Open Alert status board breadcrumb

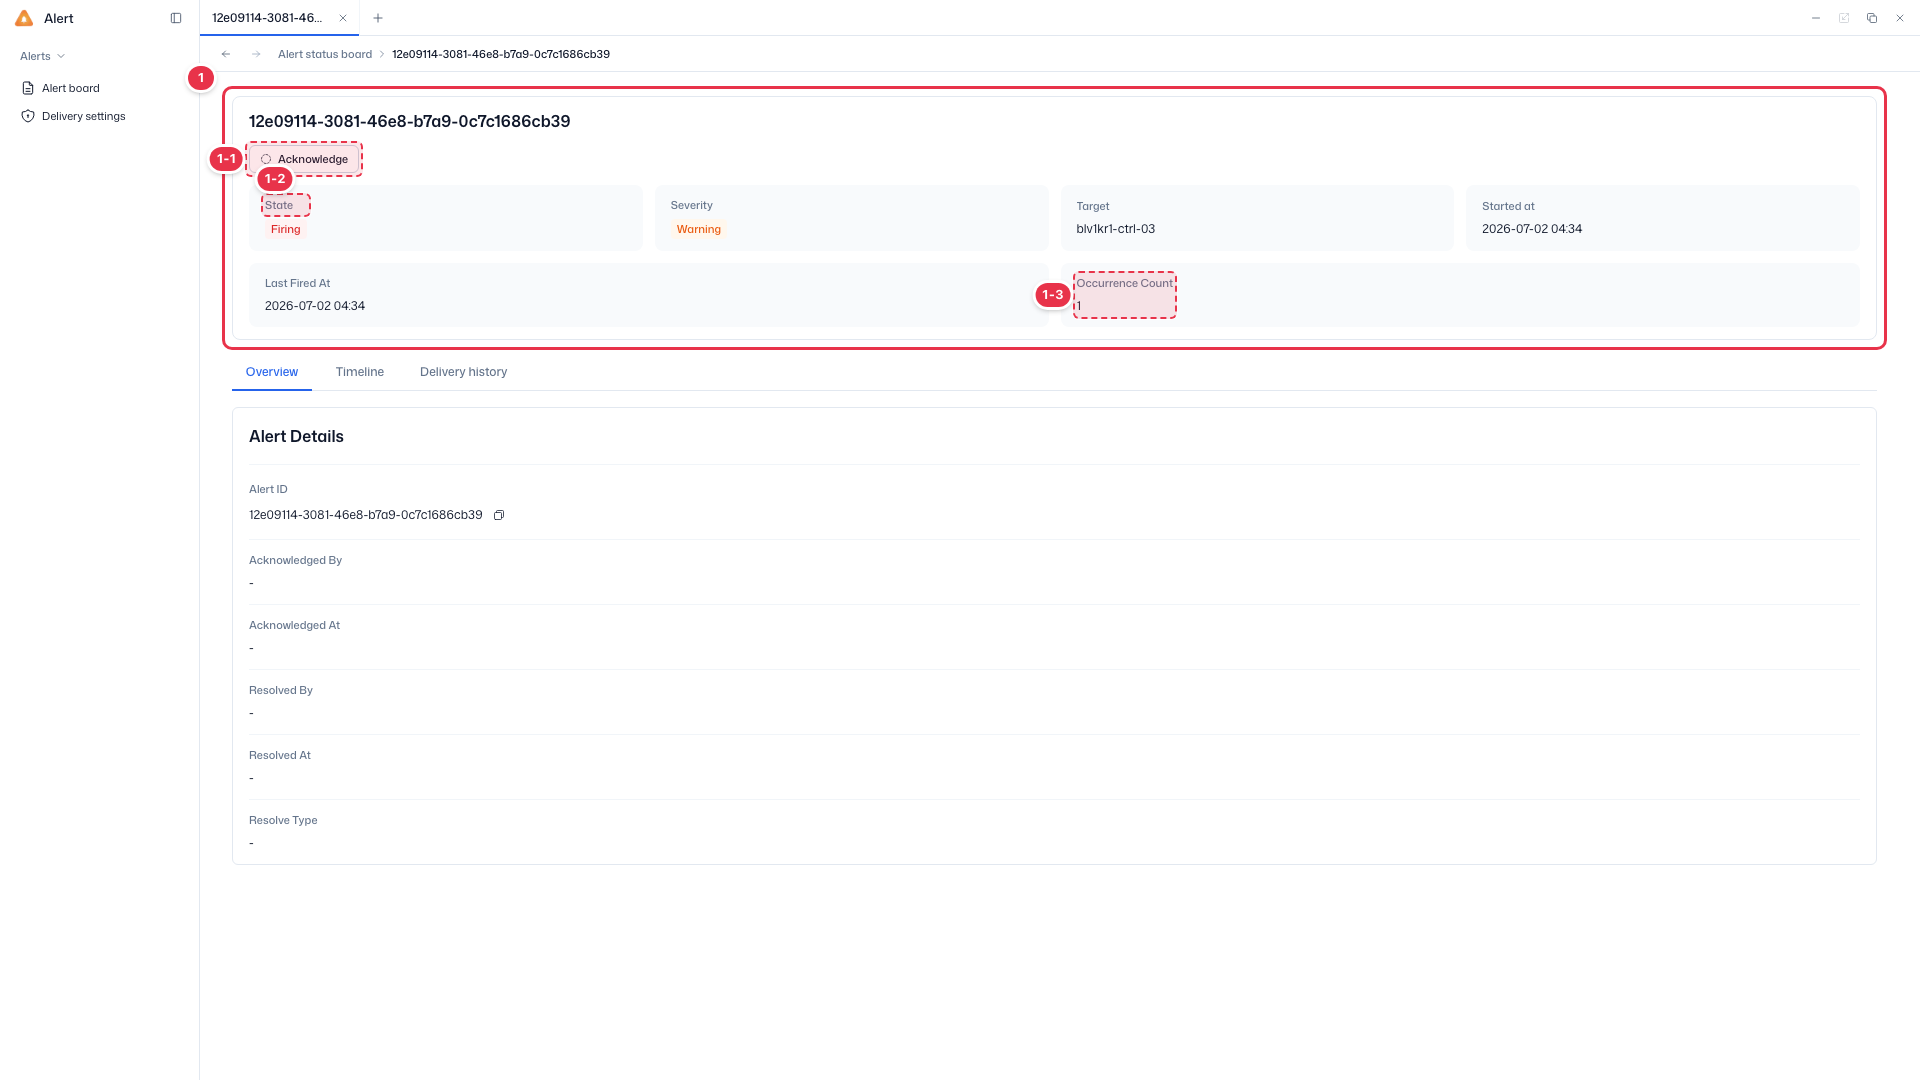[325, 54]
